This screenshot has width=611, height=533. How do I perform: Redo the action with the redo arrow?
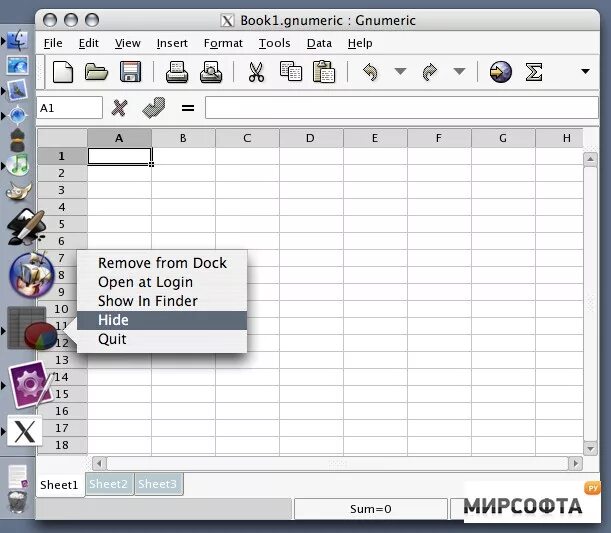(430, 72)
